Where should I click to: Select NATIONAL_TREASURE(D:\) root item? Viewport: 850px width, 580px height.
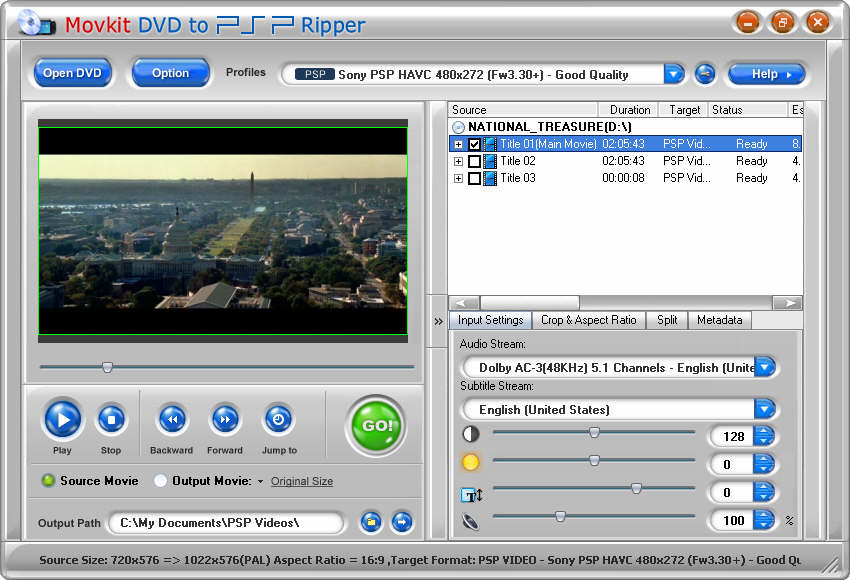click(550, 127)
